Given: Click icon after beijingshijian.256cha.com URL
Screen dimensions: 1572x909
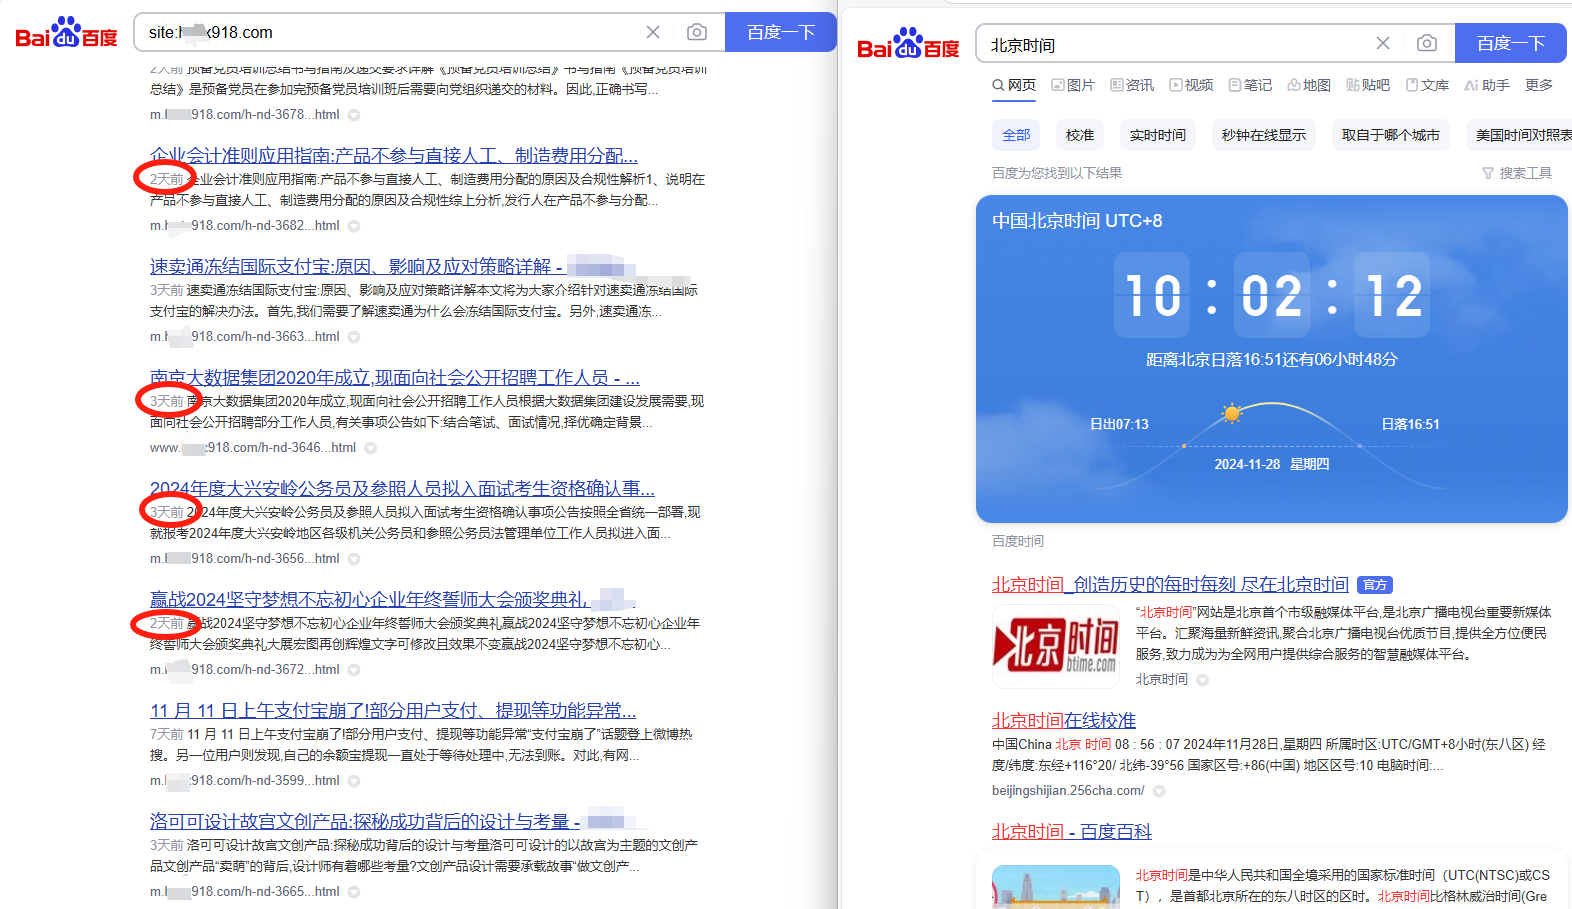Looking at the screenshot, I should pos(1159,791).
